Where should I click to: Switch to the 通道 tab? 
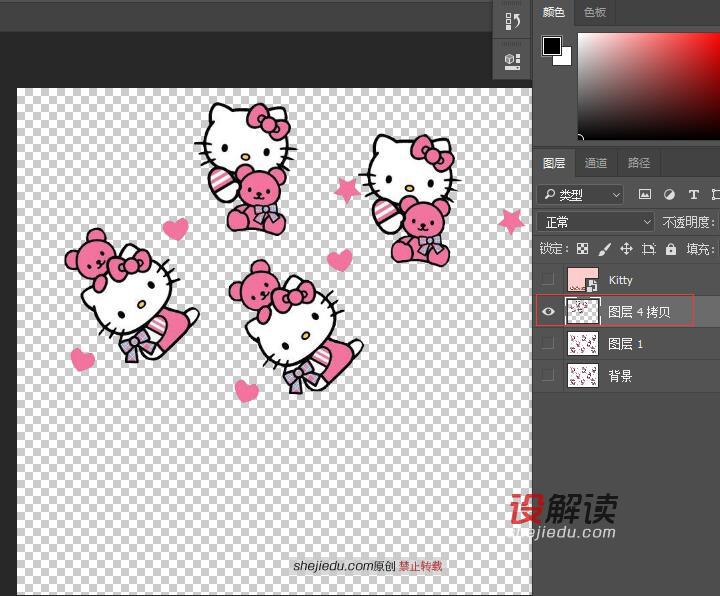coord(596,163)
